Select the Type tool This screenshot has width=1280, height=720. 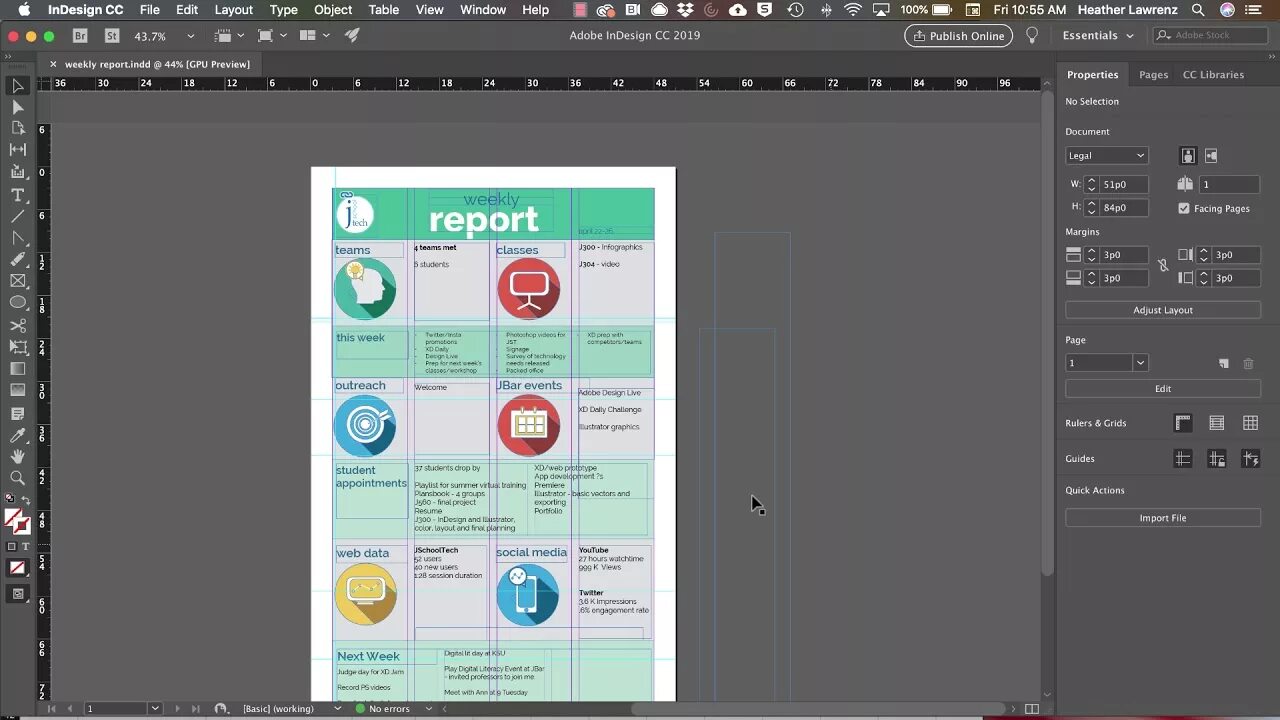coord(17,195)
